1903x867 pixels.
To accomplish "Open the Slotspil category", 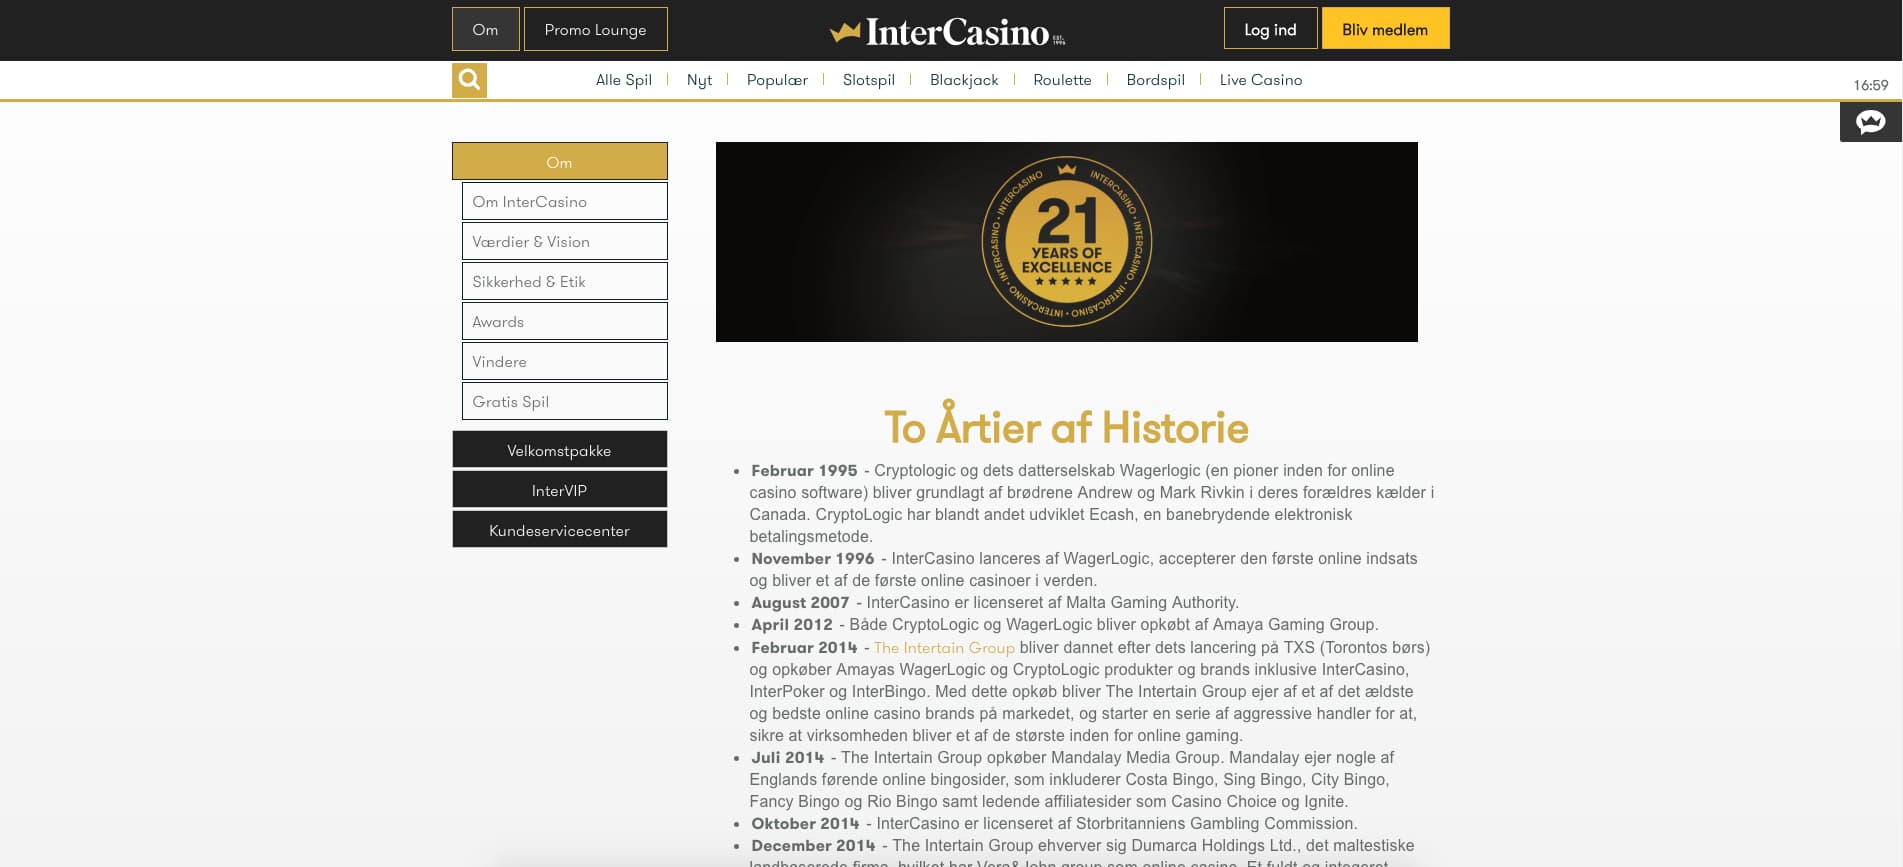I will (869, 80).
